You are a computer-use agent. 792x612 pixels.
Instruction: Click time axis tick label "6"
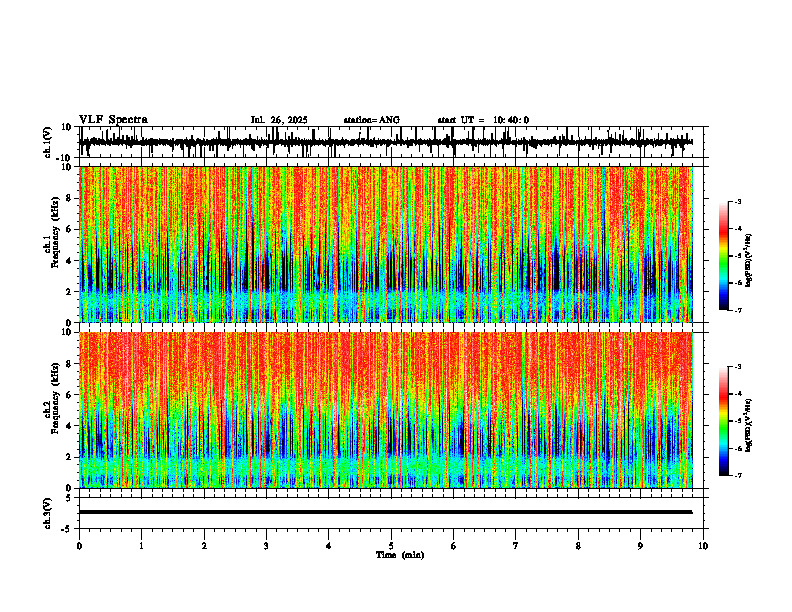[x=454, y=546]
